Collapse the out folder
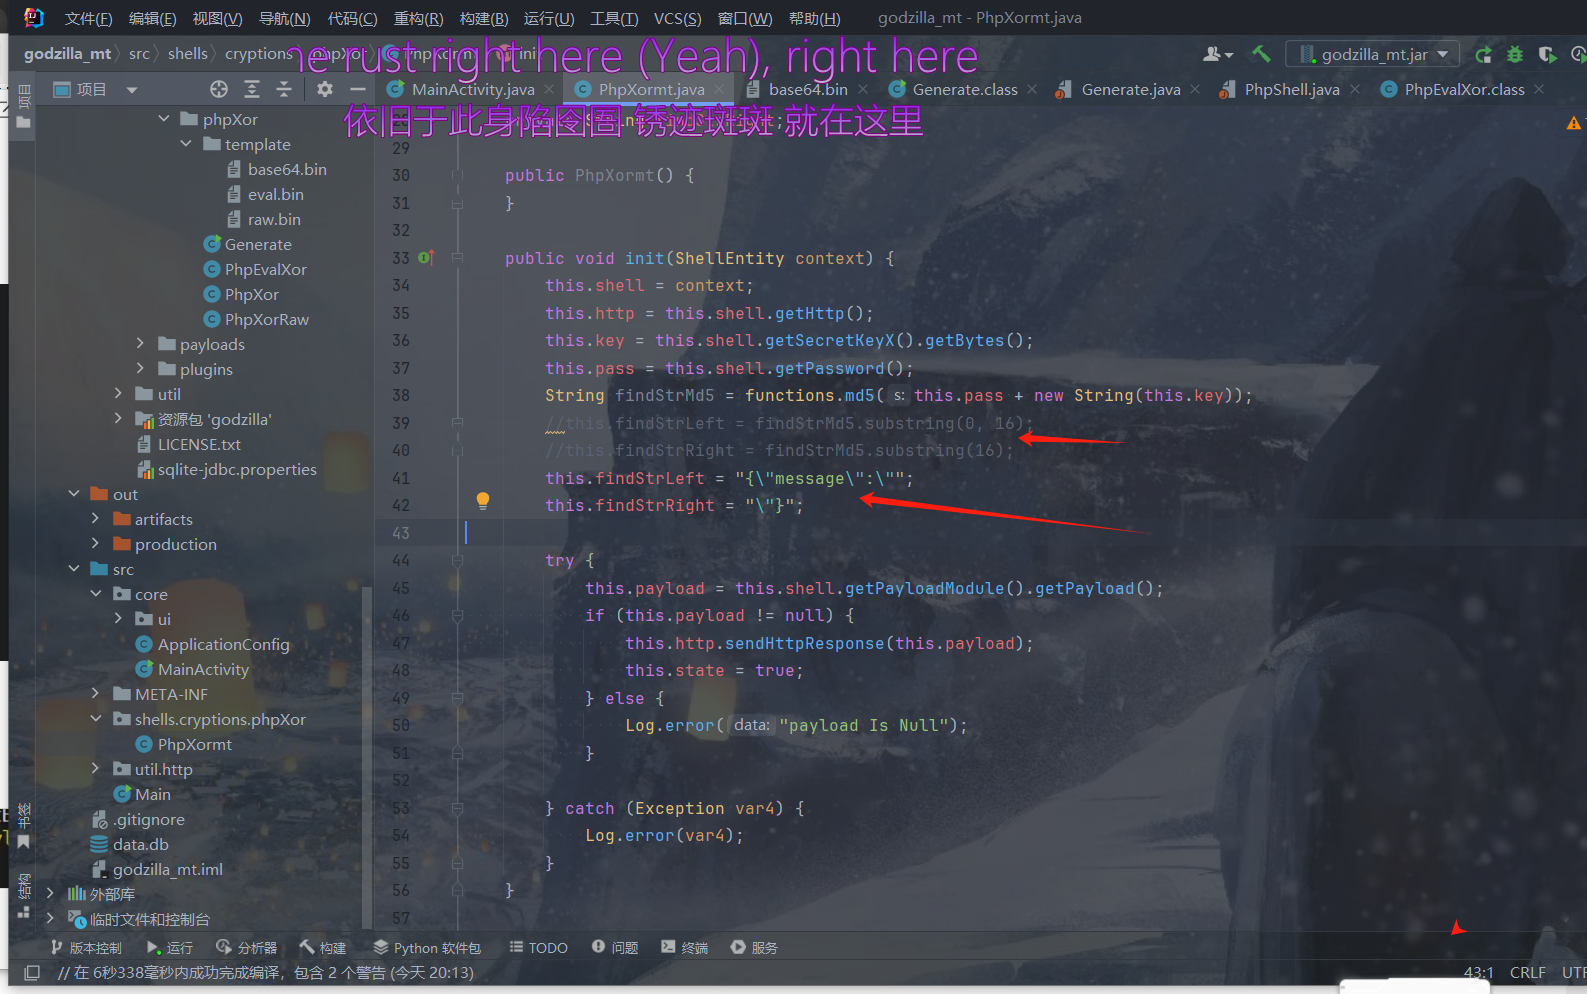 pos(74,494)
